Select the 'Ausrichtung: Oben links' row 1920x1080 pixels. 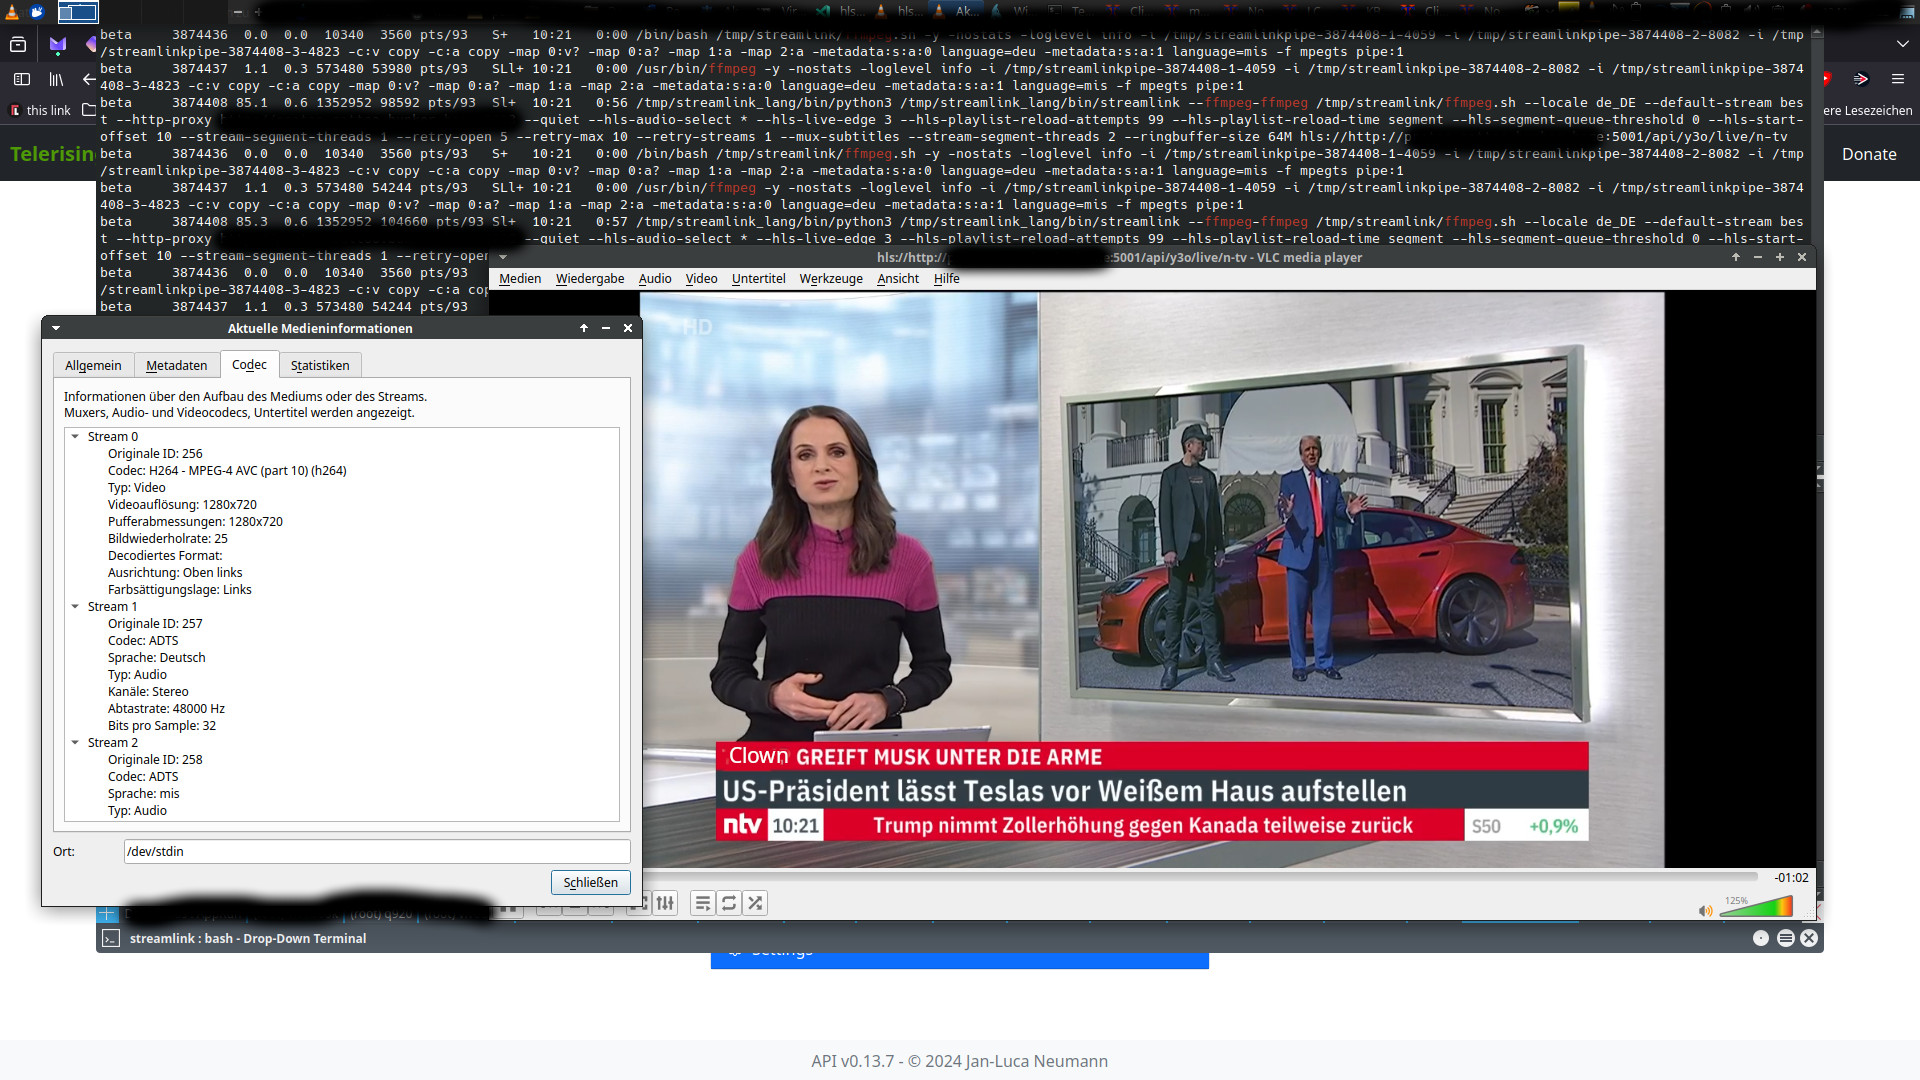pyautogui.click(x=175, y=573)
